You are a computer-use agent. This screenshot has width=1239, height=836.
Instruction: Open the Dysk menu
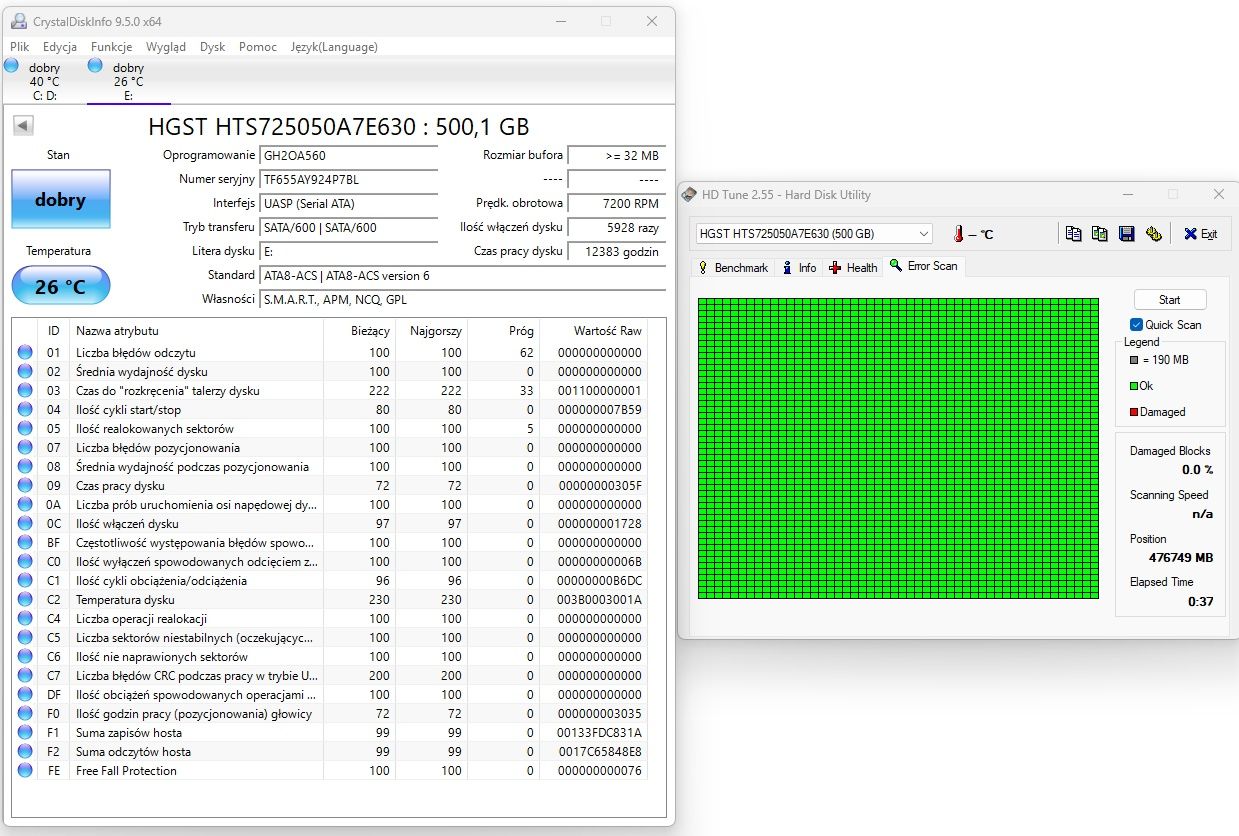pos(212,47)
